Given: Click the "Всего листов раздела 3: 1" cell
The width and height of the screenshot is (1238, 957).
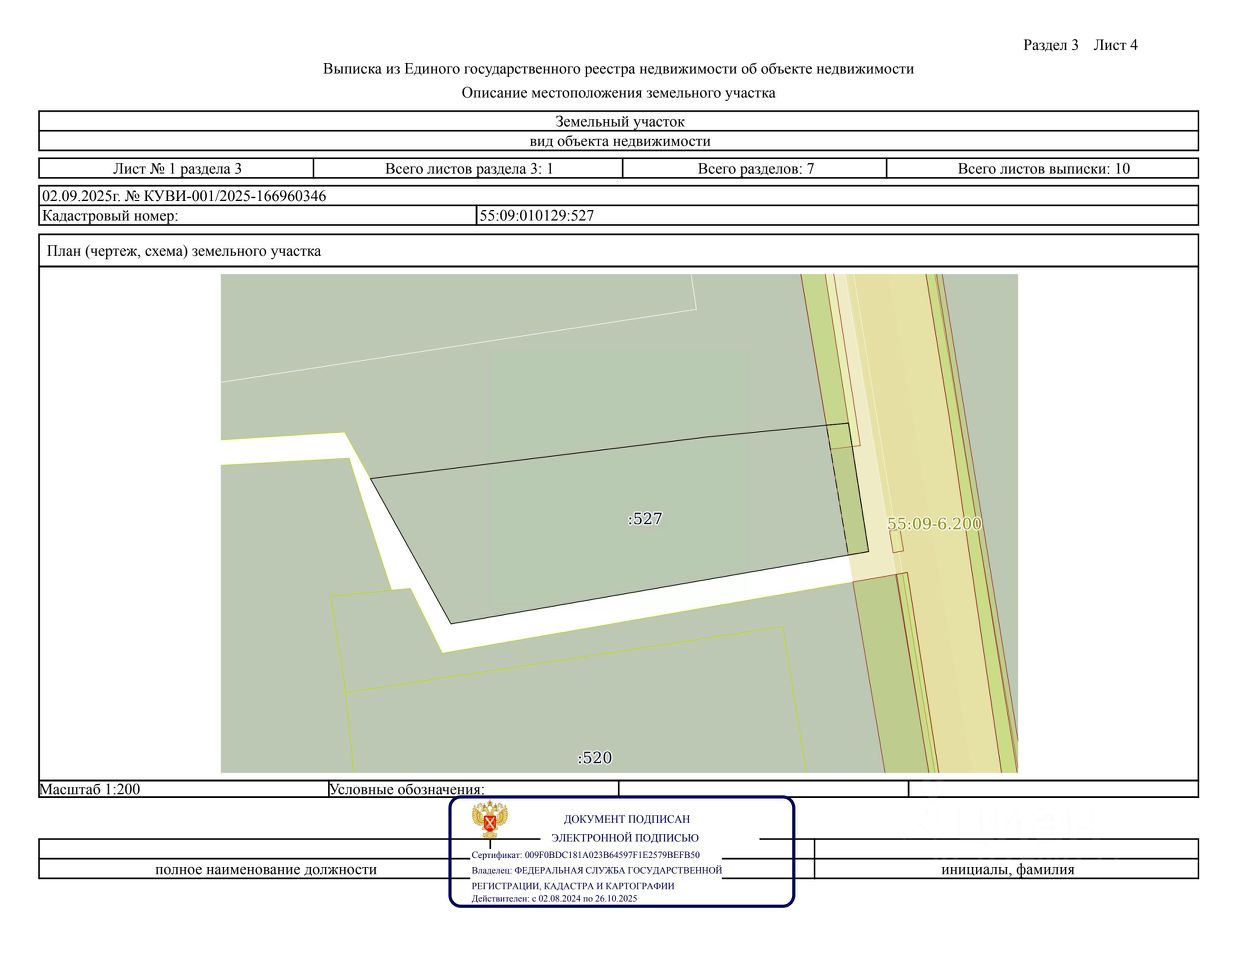Looking at the screenshot, I should [469, 169].
